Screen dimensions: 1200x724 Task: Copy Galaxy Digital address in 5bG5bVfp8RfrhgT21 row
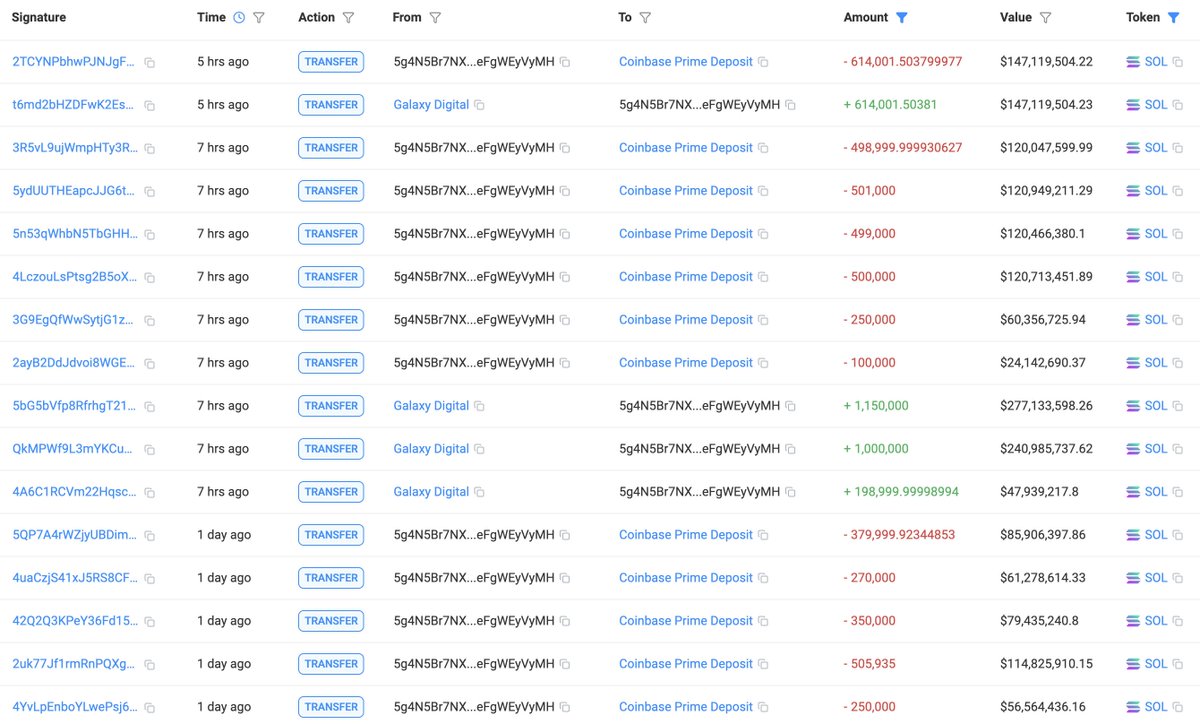(479, 406)
